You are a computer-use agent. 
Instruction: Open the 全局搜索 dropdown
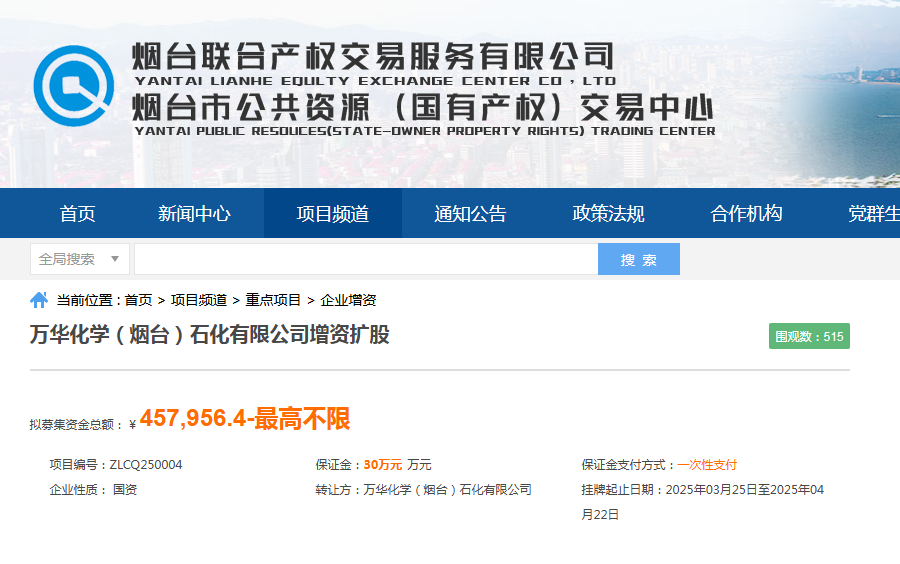(x=80, y=259)
